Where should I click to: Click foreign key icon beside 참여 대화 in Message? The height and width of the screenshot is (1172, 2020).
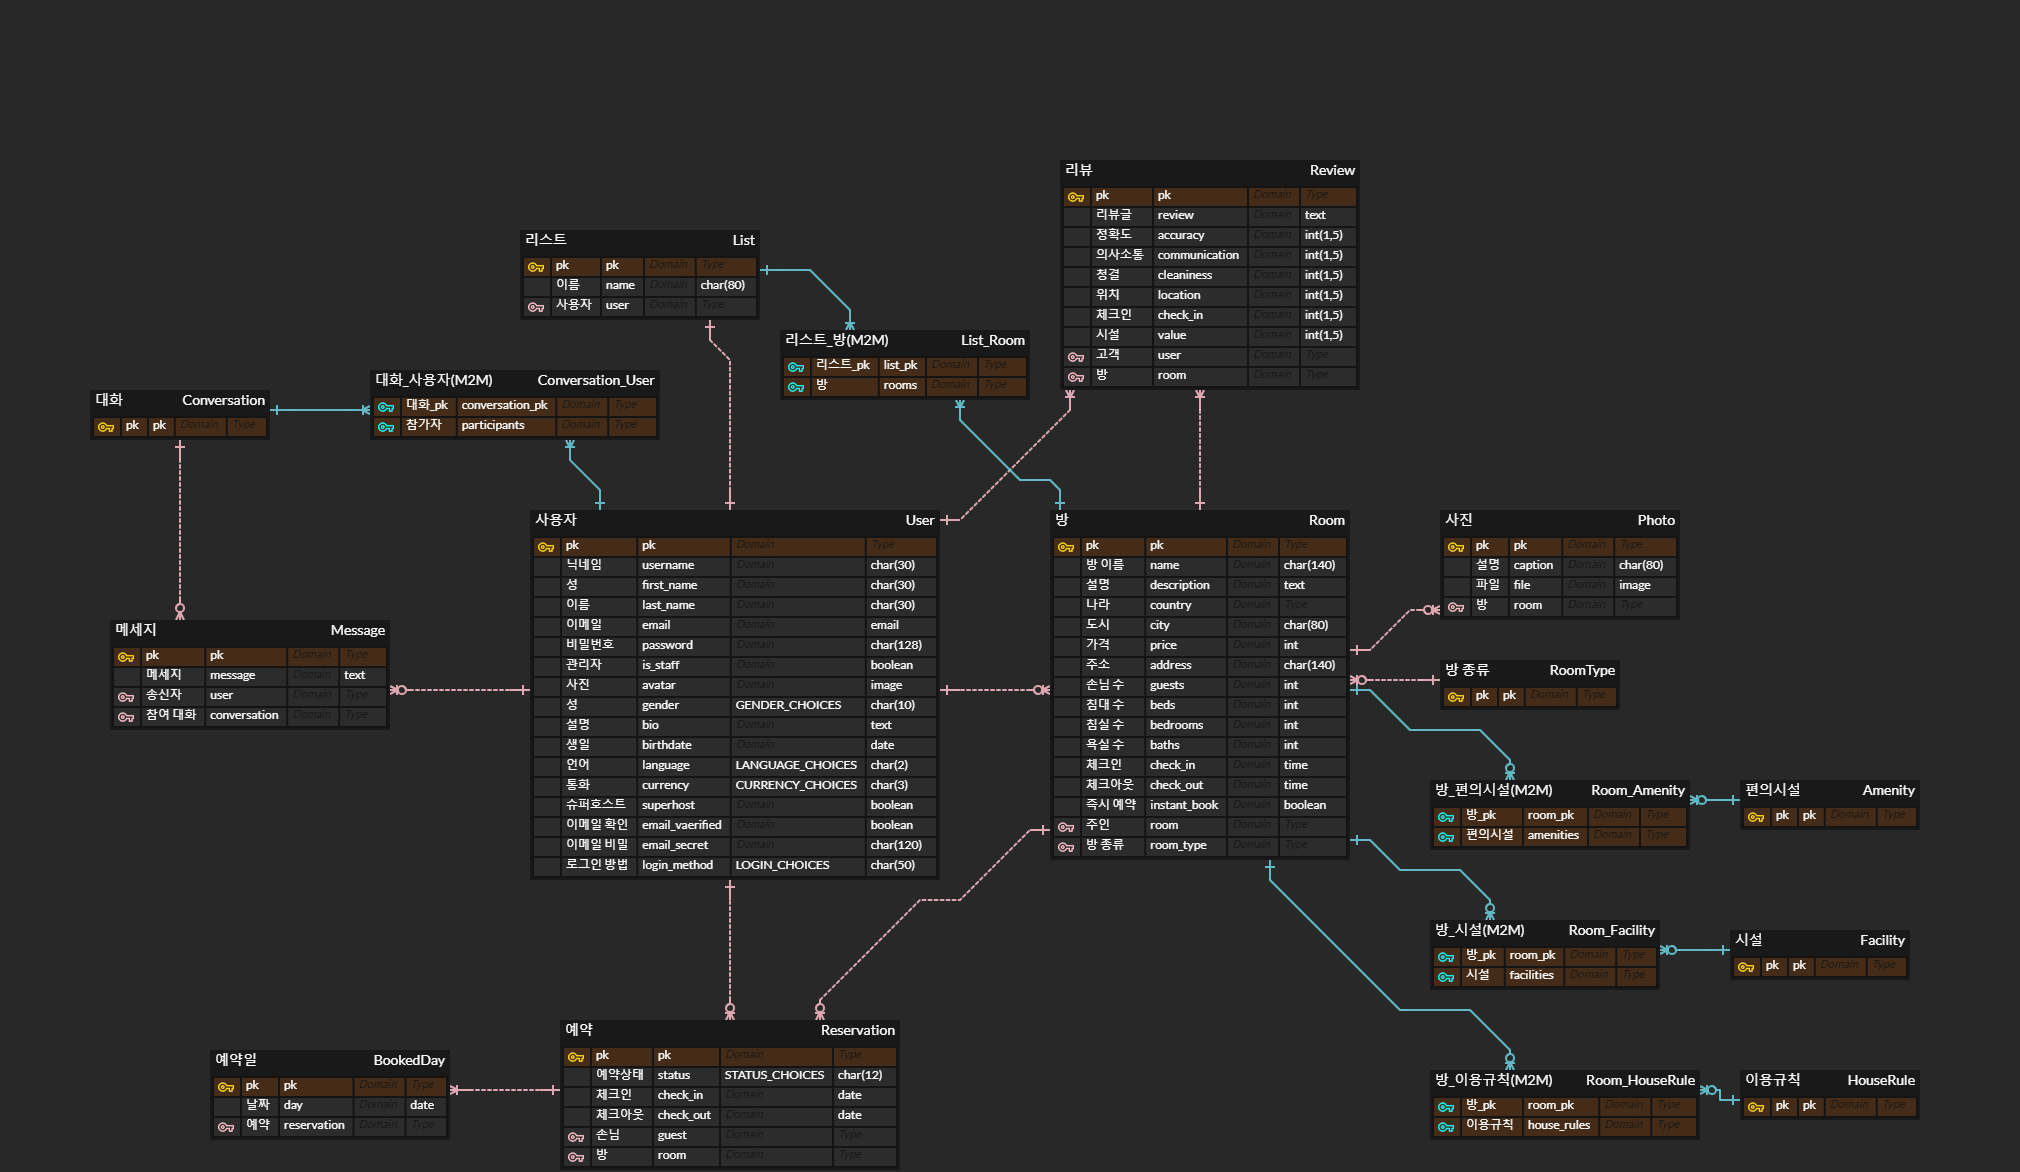pyautogui.click(x=126, y=716)
